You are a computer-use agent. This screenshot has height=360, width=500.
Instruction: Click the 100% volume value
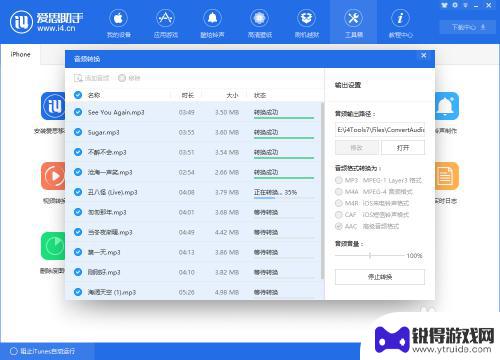coord(414,256)
